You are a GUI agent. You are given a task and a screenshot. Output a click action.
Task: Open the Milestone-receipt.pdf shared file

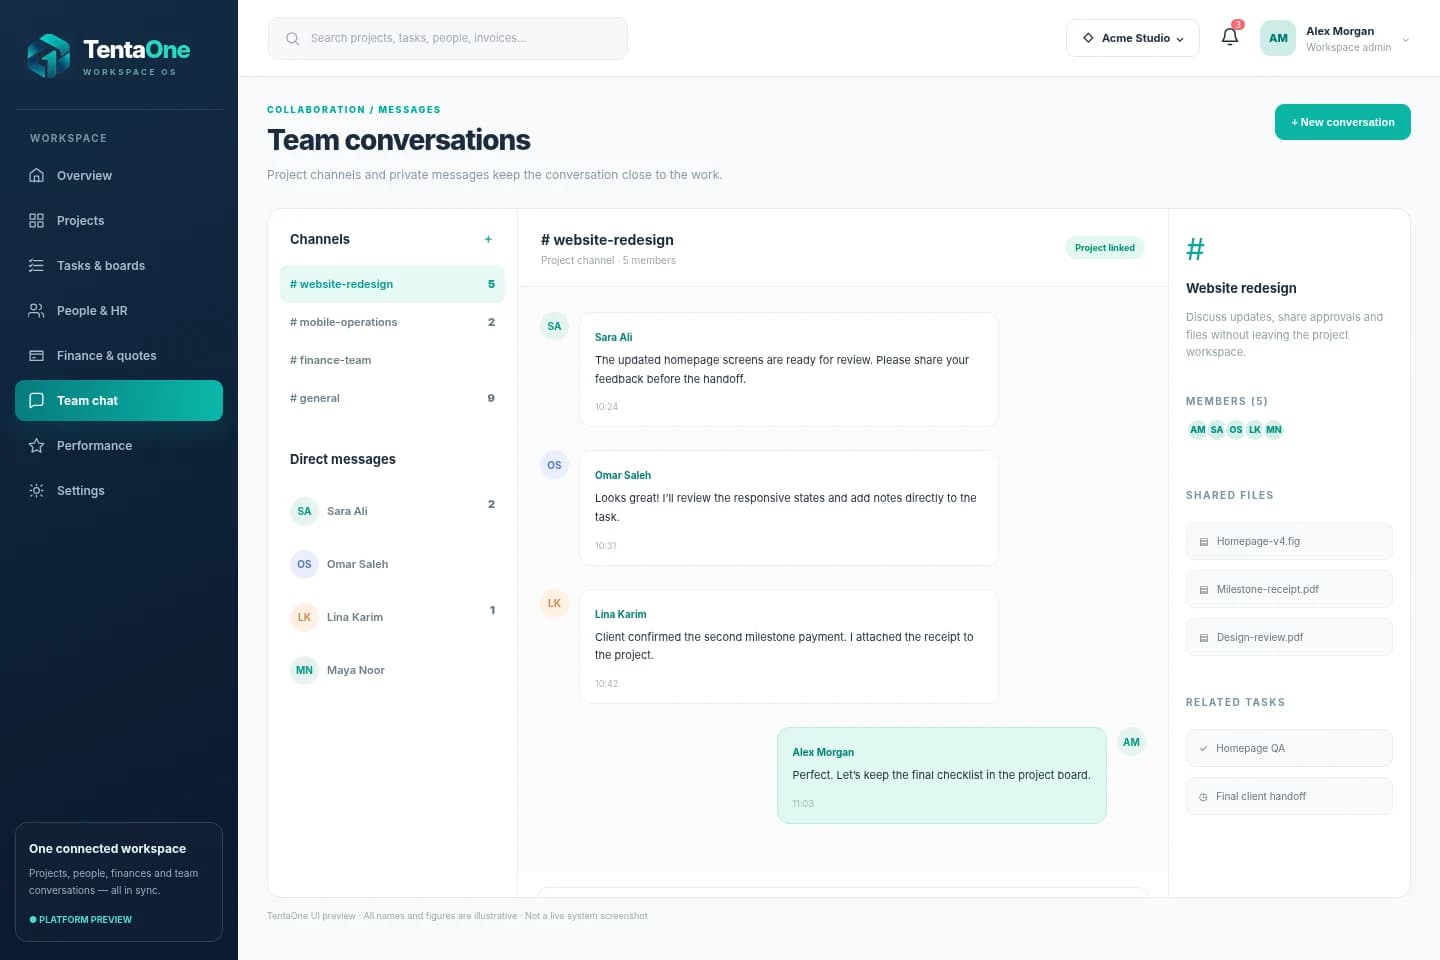tap(1289, 589)
